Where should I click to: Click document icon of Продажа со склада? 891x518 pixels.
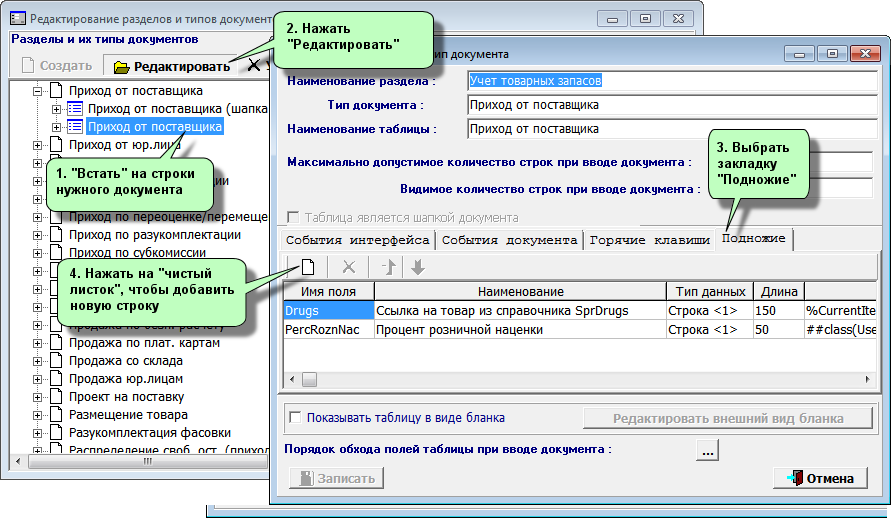pos(56,361)
